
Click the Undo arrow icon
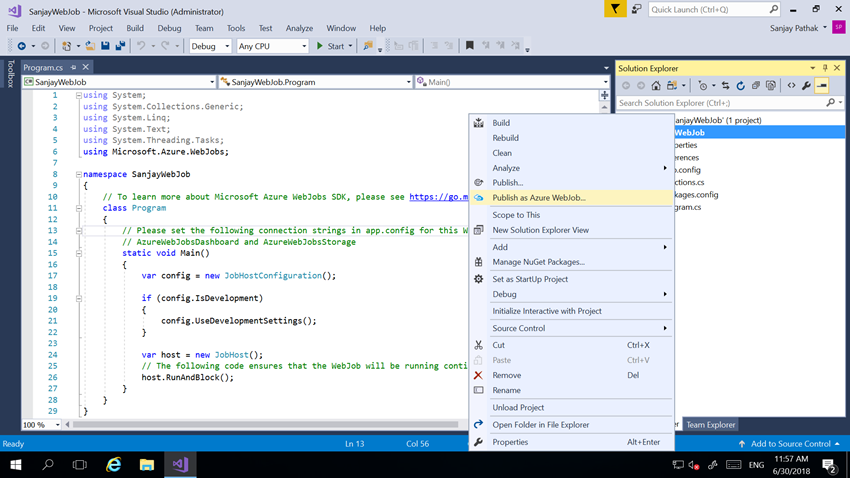[x=141, y=46]
